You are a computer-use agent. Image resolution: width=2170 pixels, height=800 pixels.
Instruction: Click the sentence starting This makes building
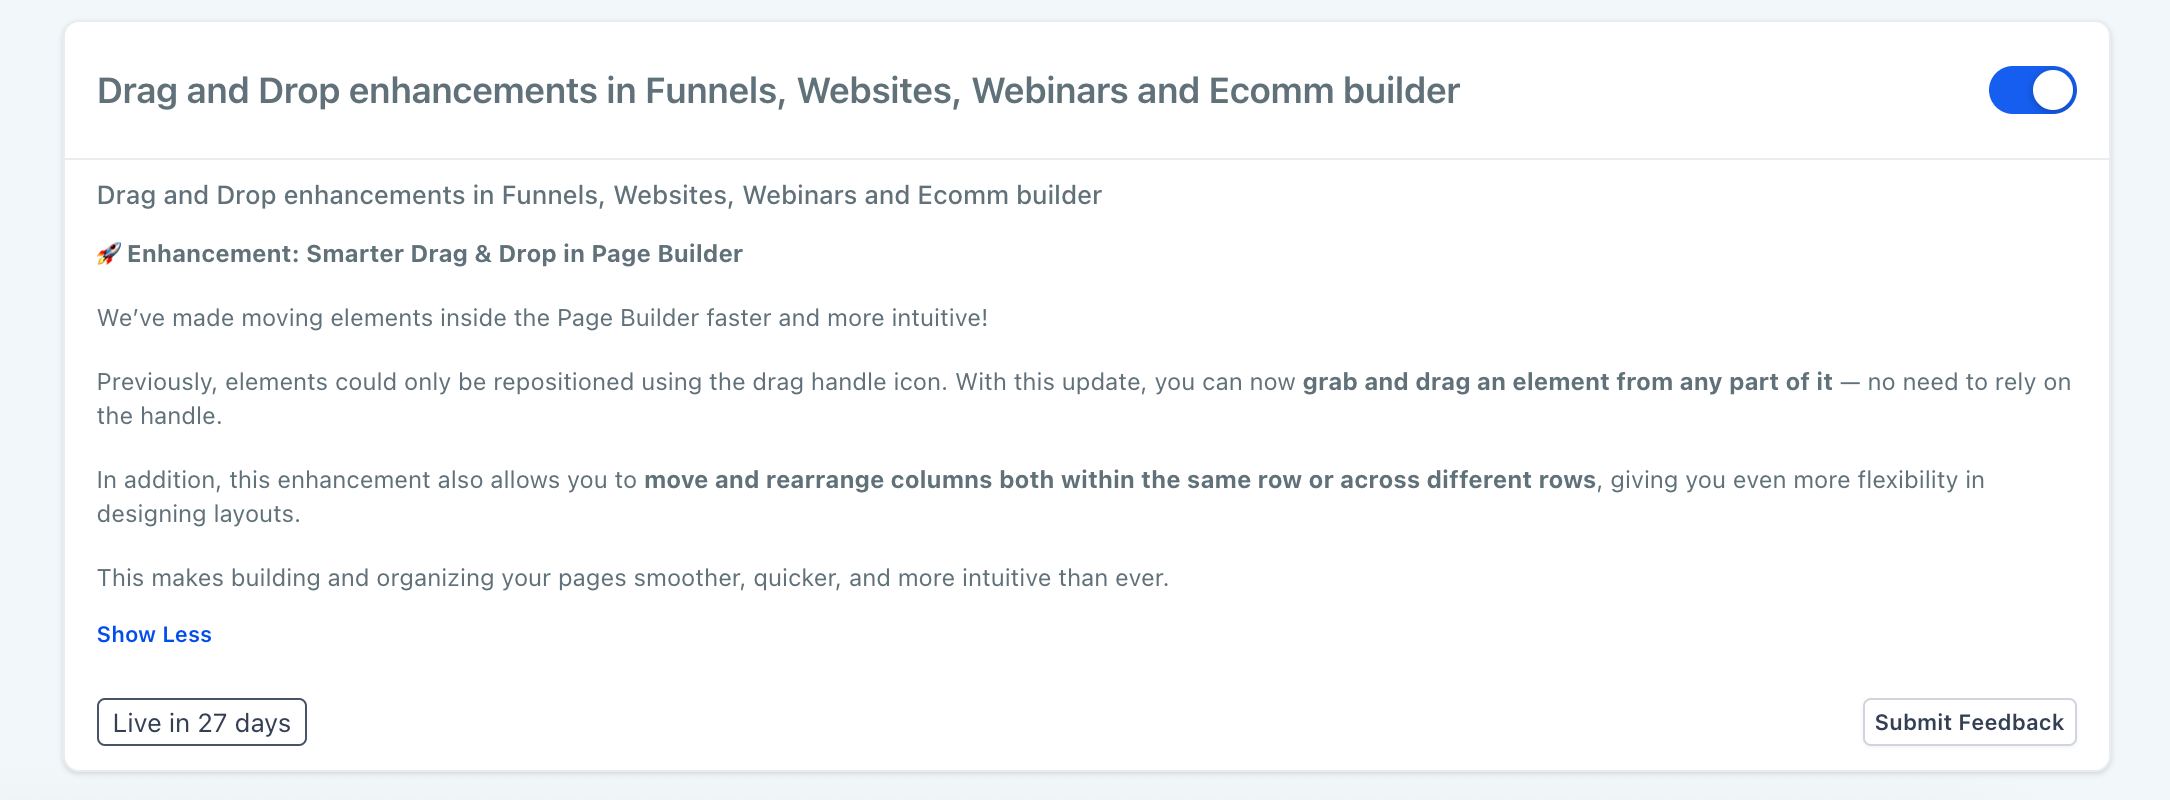point(633,578)
